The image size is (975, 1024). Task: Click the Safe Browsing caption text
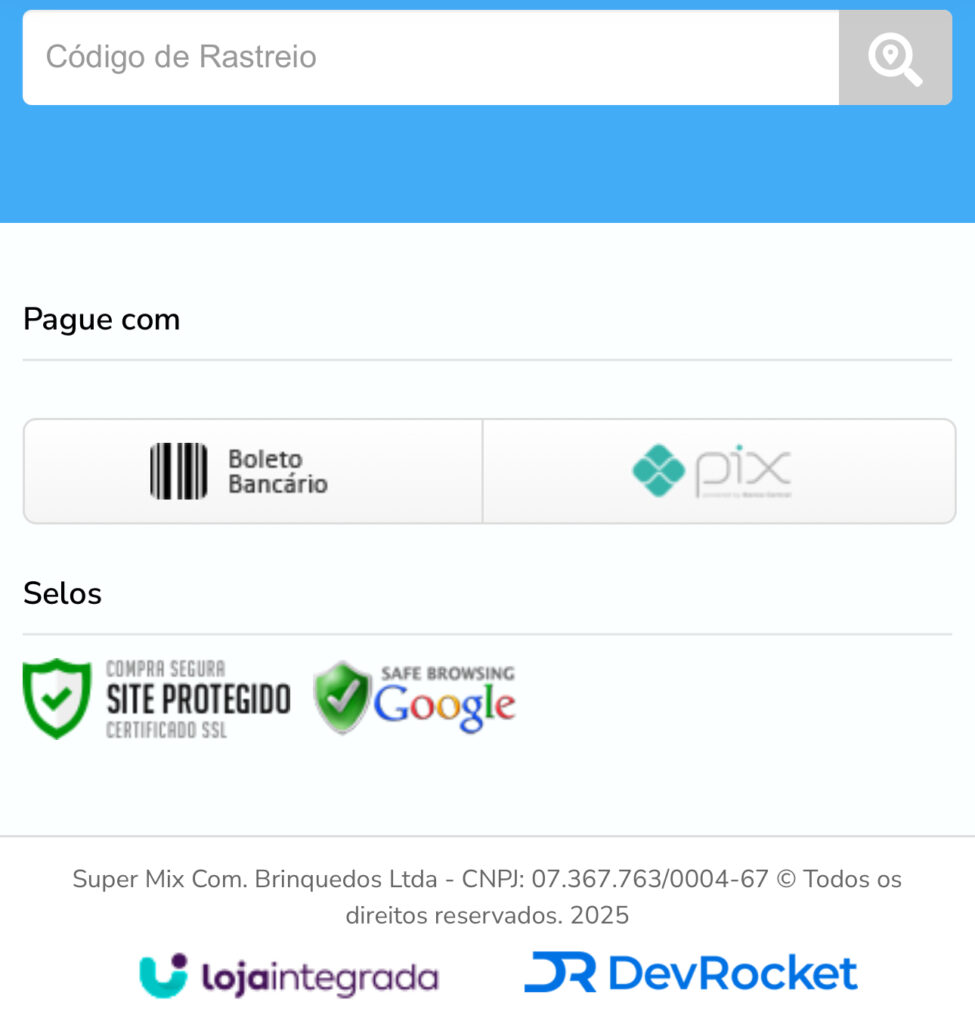[448, 673]
